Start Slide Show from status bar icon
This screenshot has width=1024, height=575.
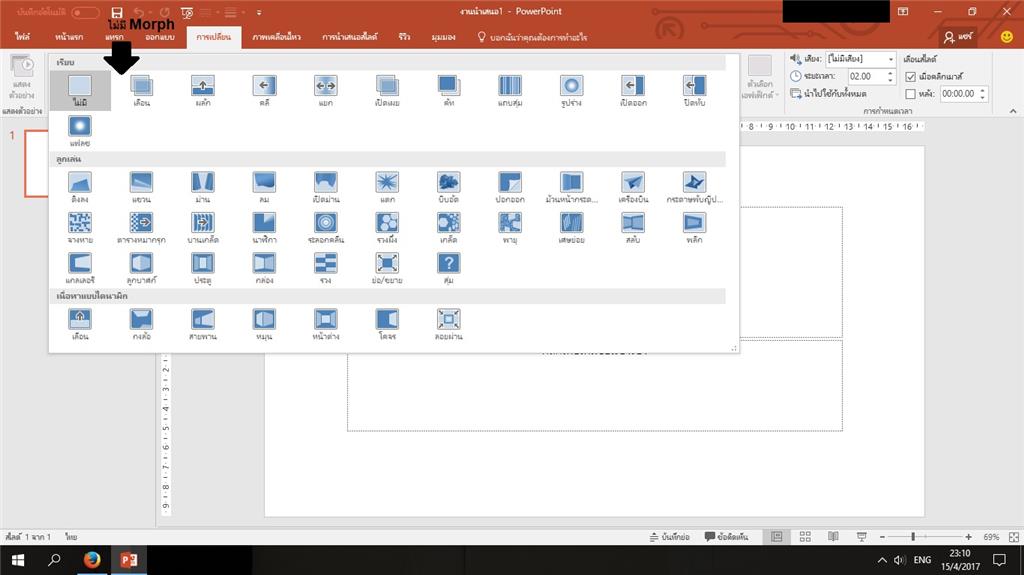[x=862, y=536]
